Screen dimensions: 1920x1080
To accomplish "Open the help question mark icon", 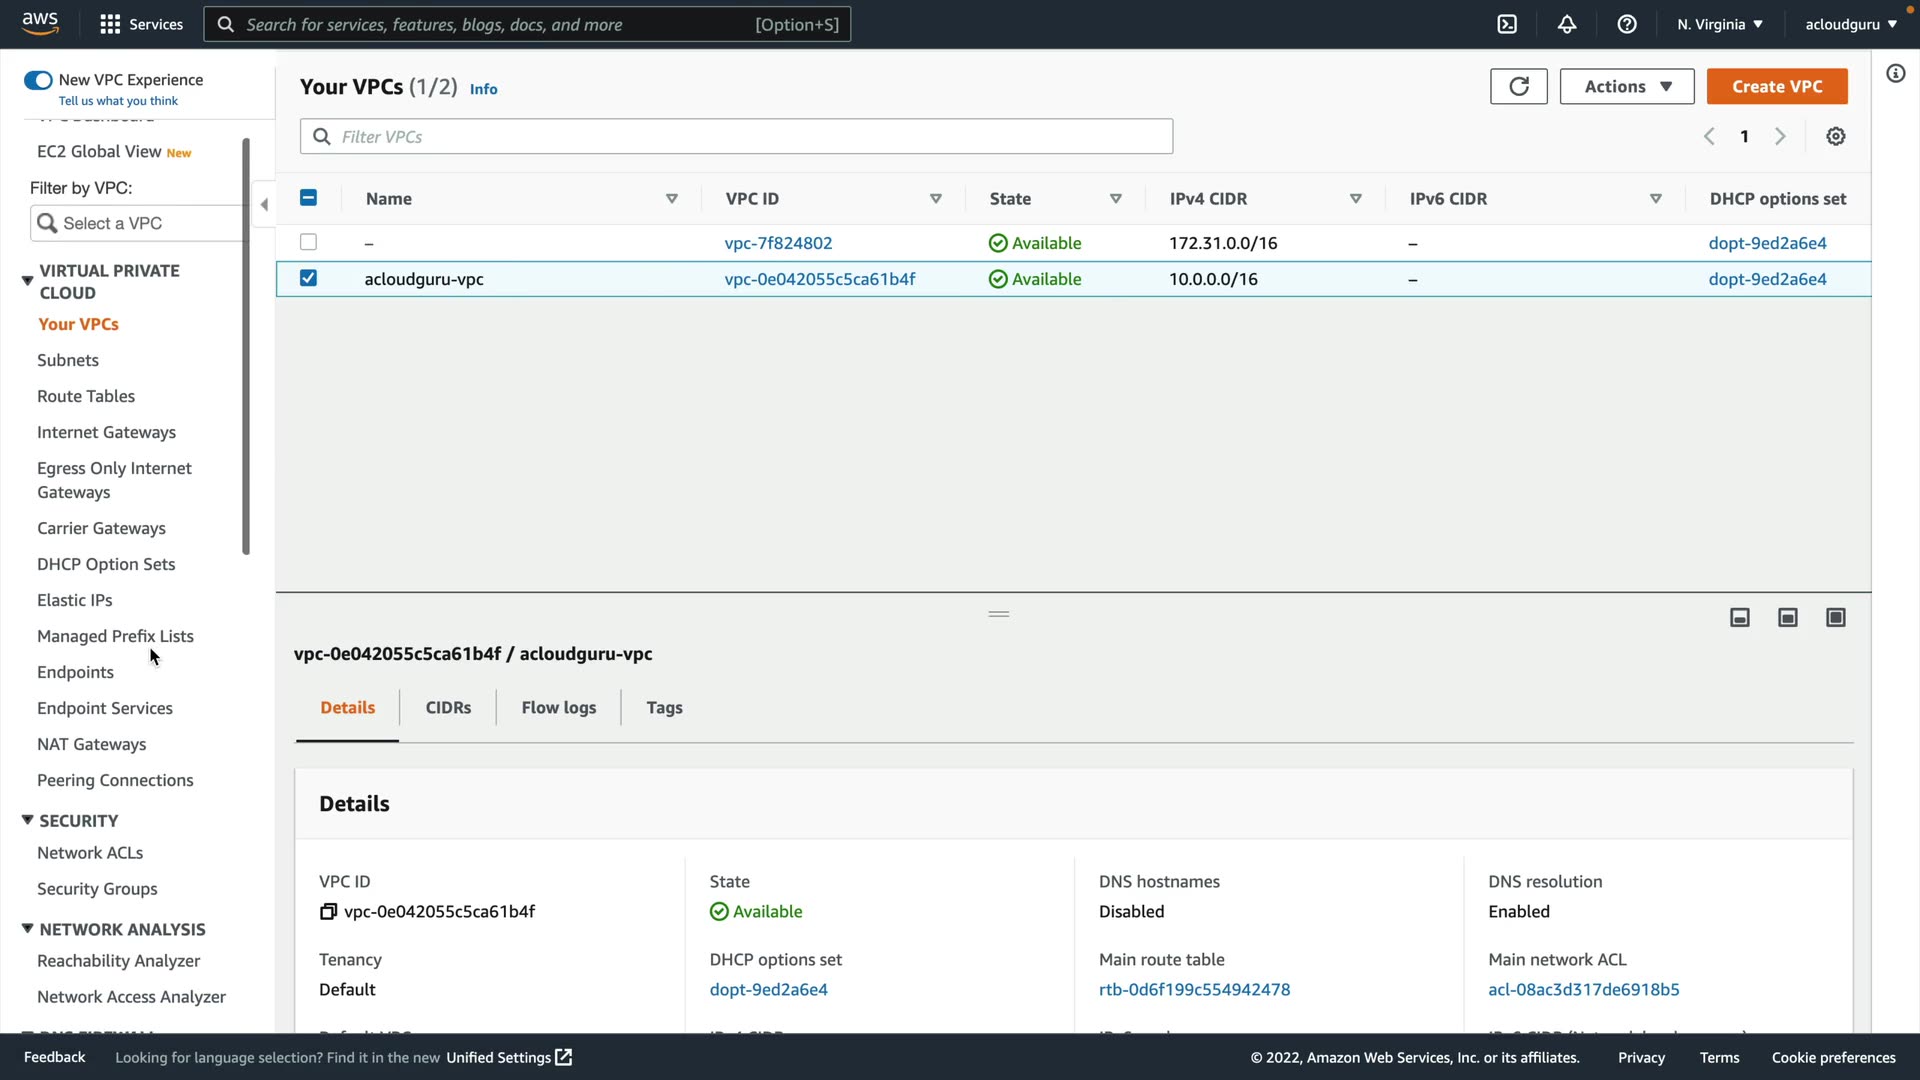I will [x=1627, y=24].
